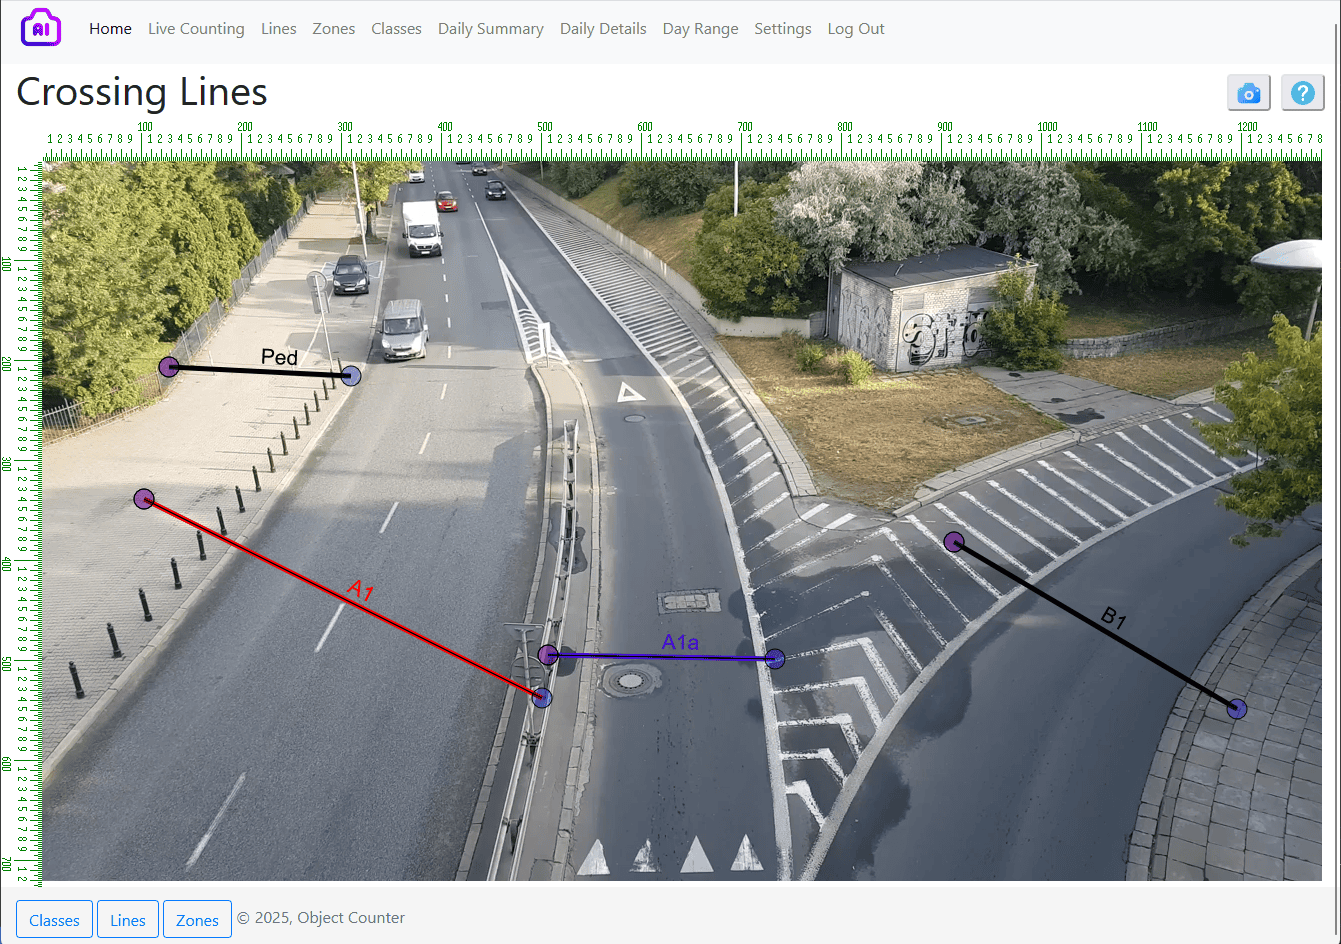The width and height of the screenshot is (1341, 944).
Task: Navigate to Day Range in top menu
Action: point(700,29)
